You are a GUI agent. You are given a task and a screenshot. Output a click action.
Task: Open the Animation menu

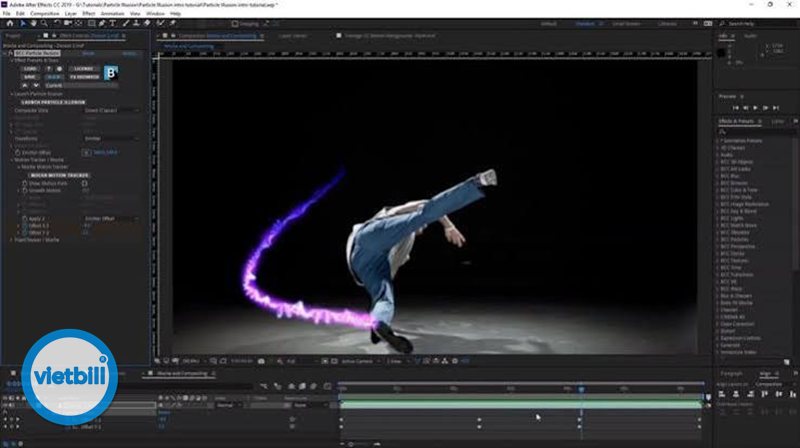pyautogui.click(x=112, y=14)
